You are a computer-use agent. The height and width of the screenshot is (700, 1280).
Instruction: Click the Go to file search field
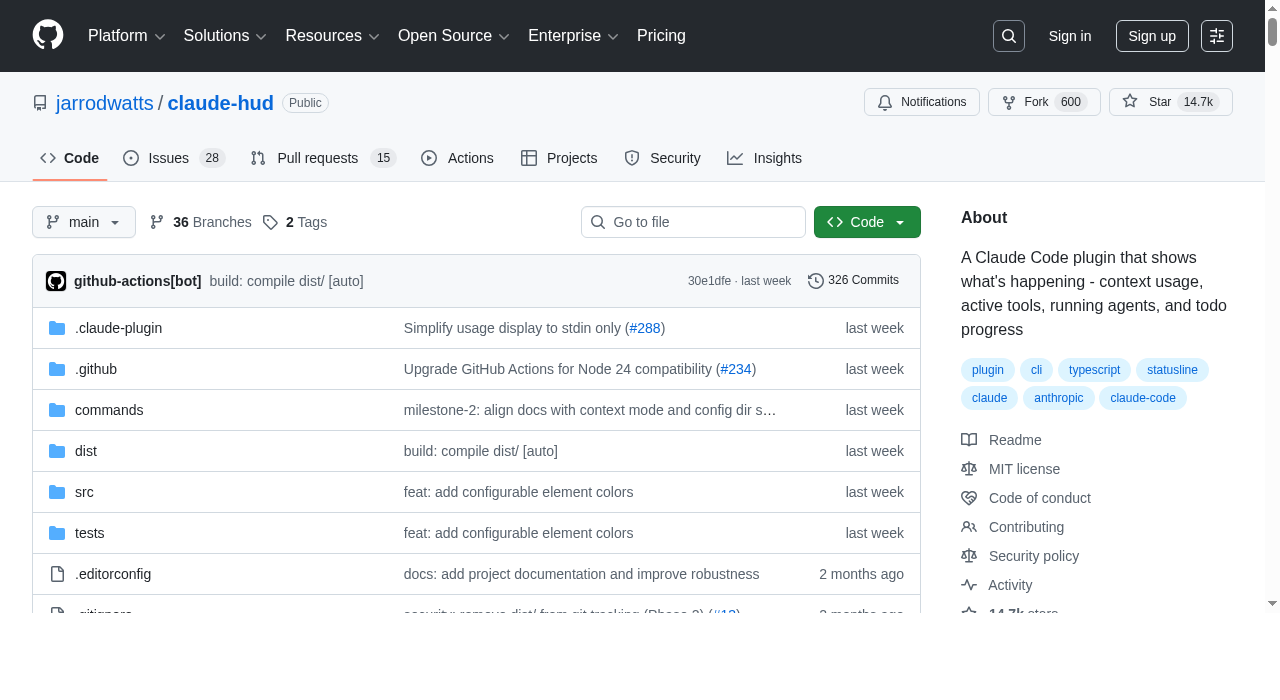pos(704,222)
